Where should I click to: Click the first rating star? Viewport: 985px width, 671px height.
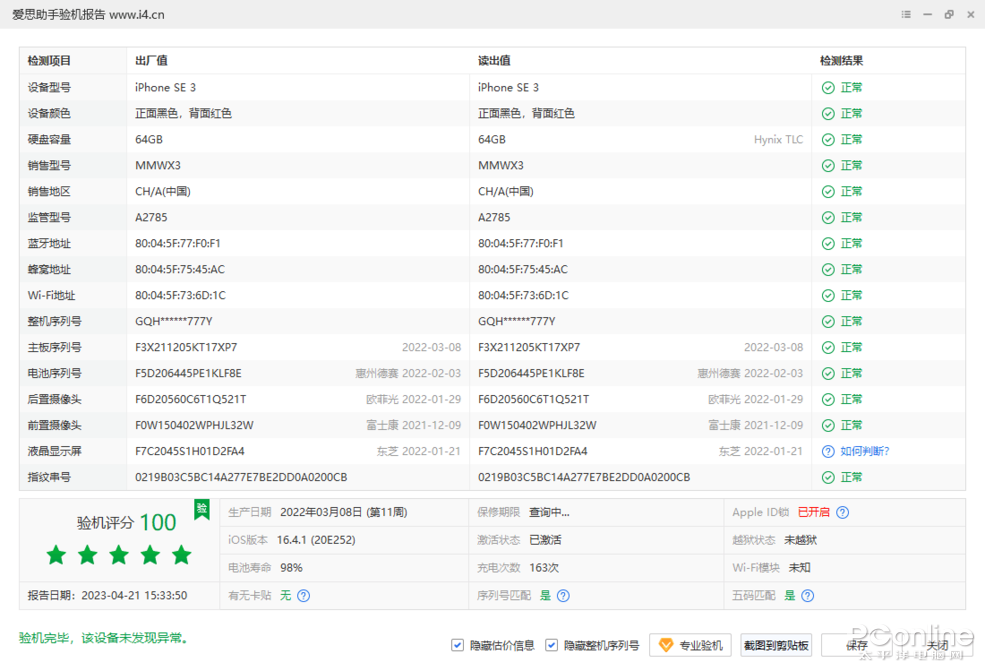click(57, 555)
